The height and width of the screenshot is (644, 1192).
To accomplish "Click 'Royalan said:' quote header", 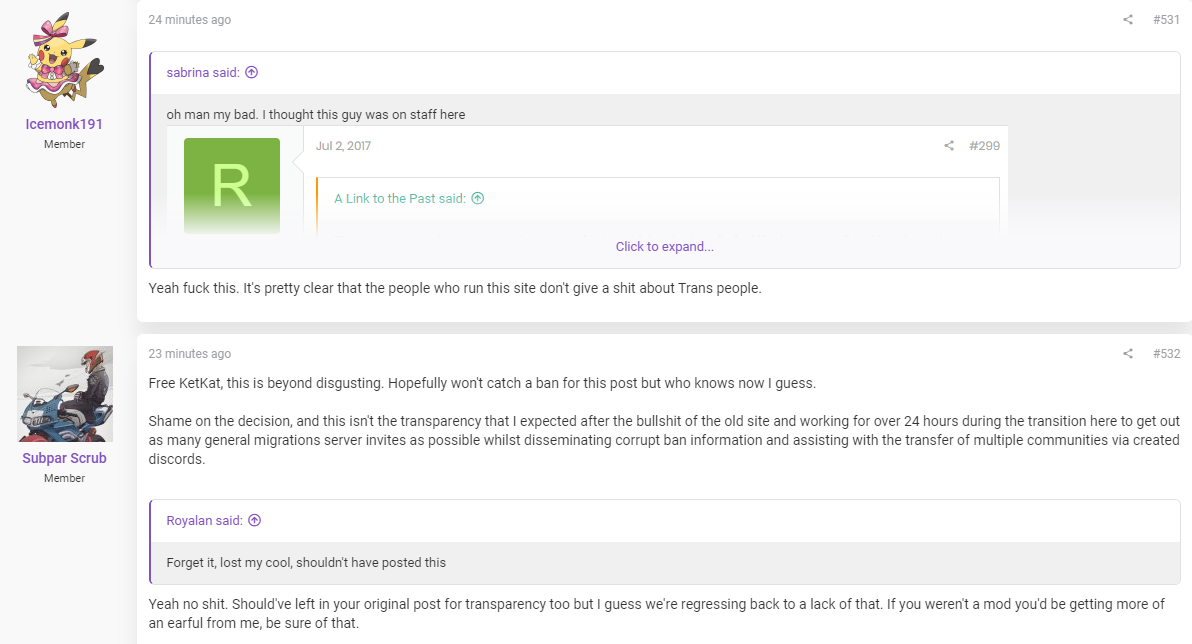I will [x=204, y=520].
